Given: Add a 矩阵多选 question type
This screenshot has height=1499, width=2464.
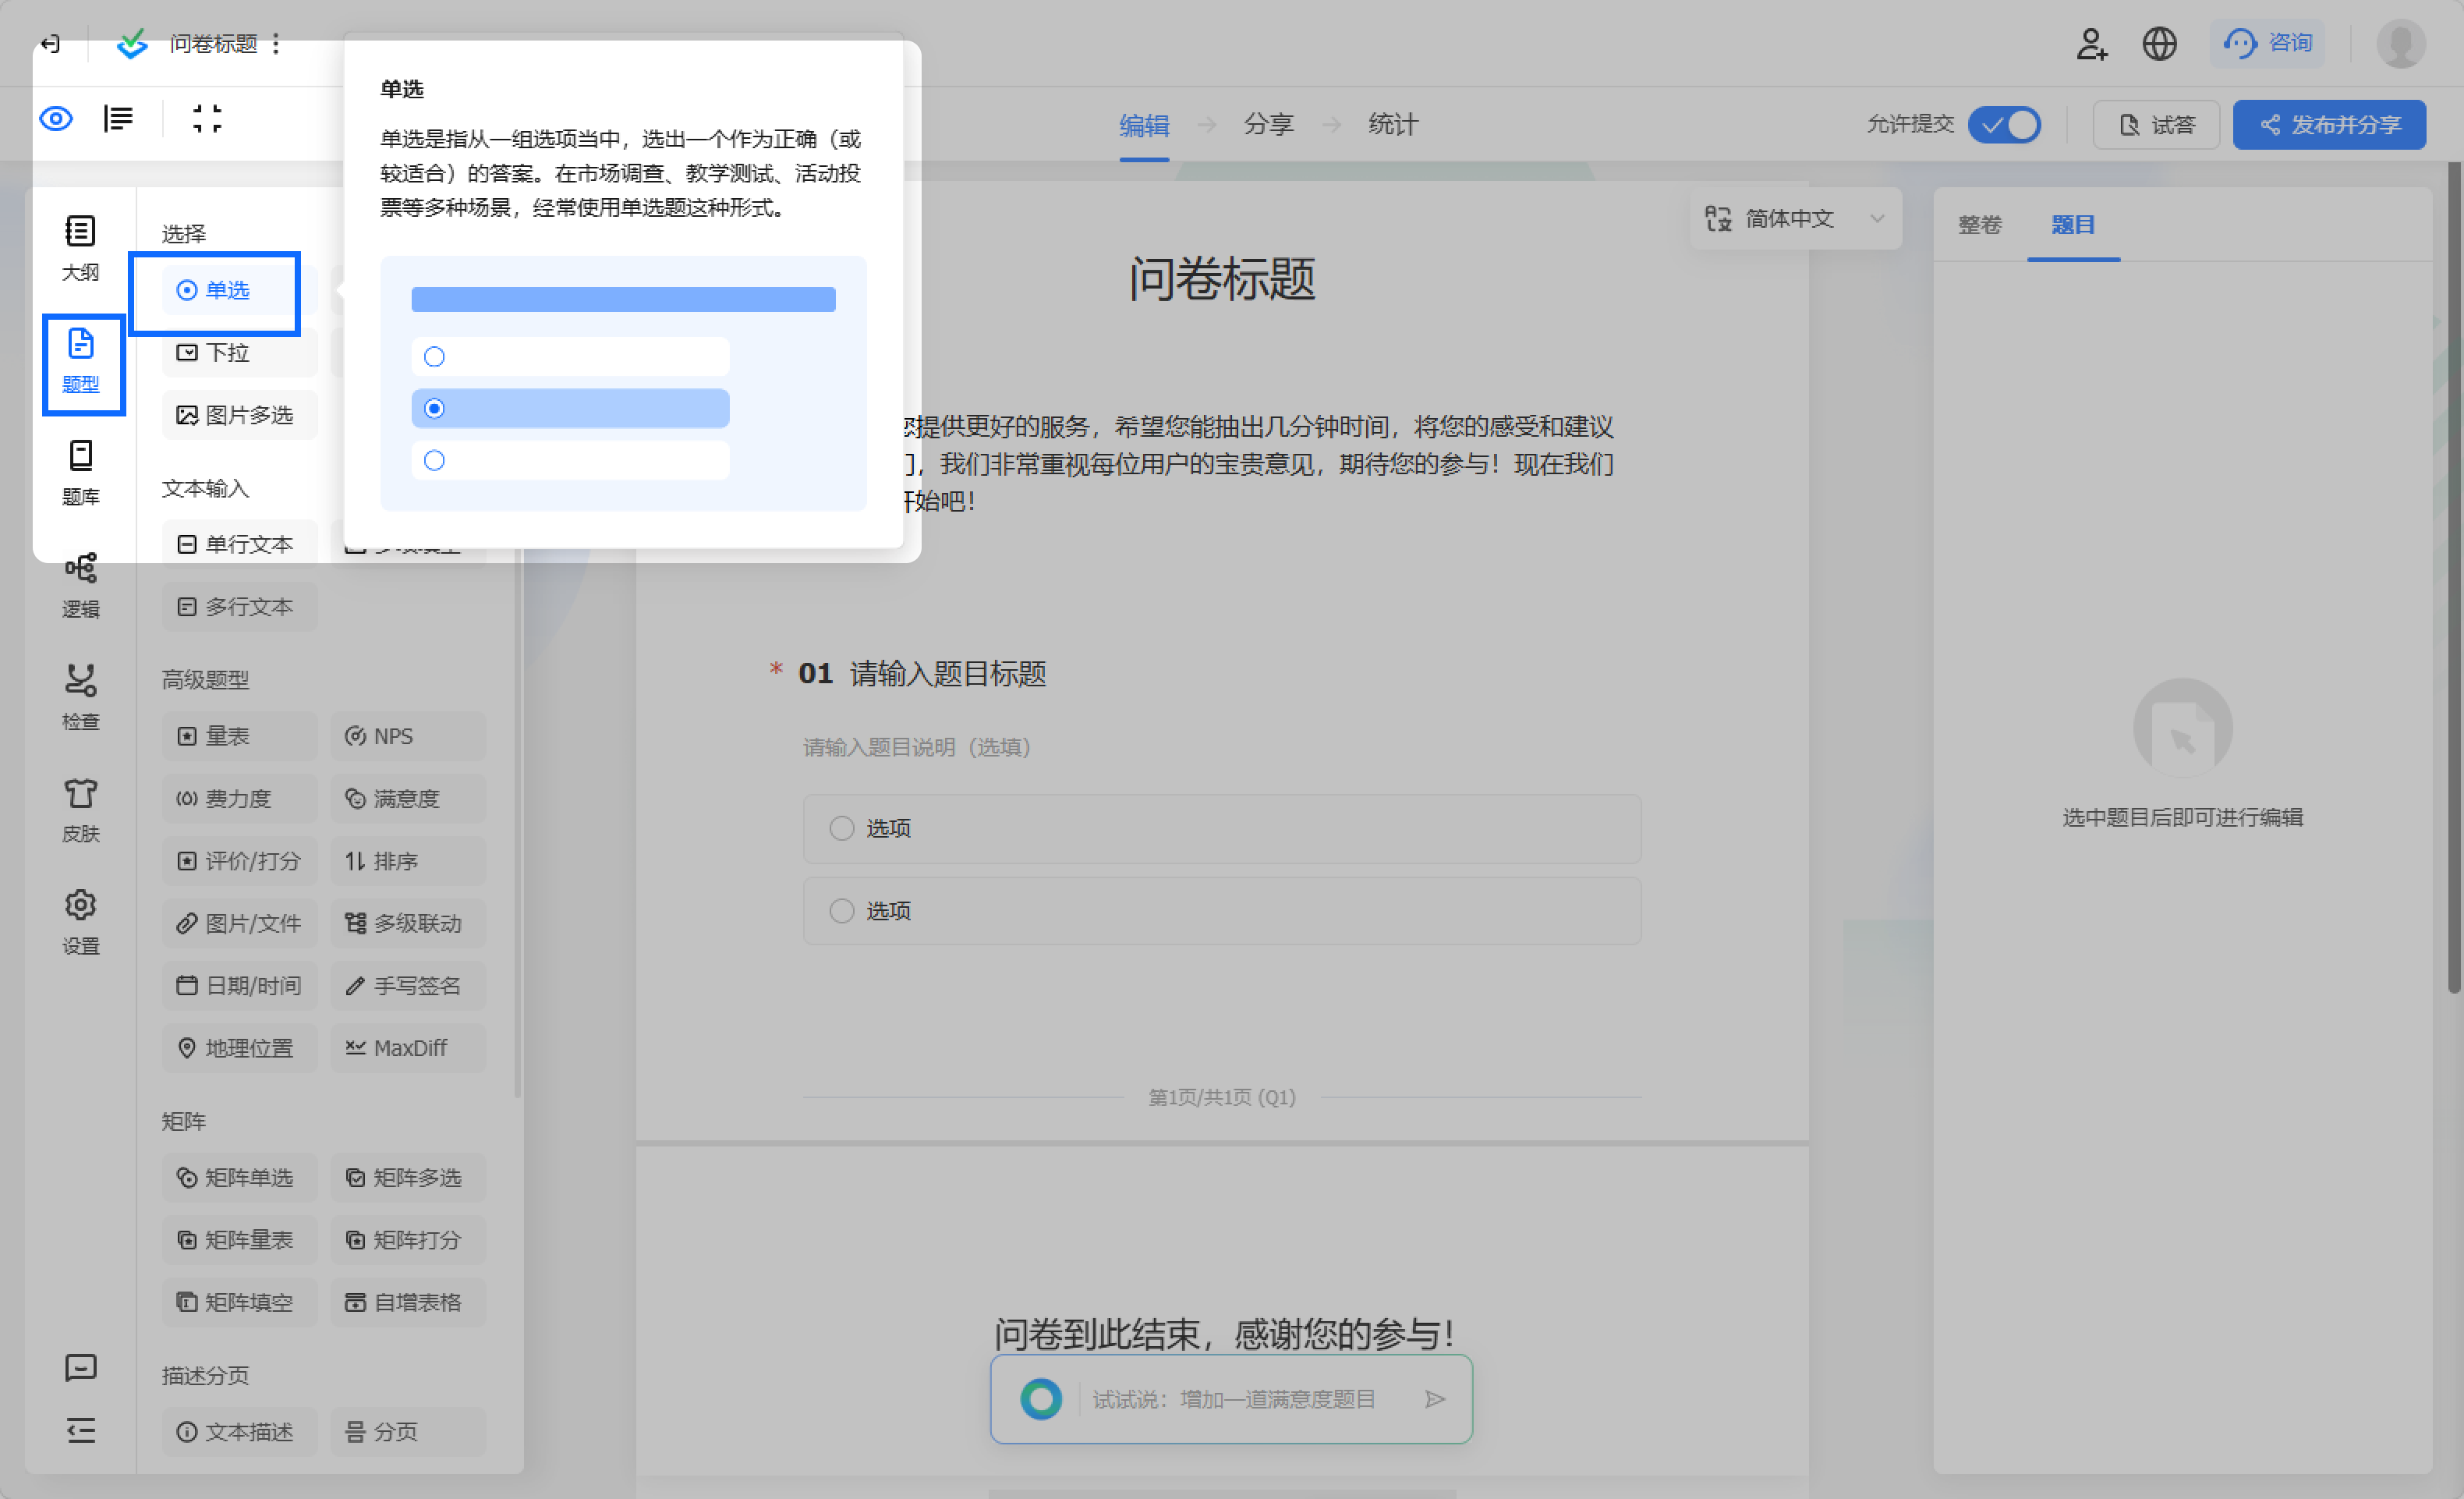Looking at the screenshot, I should pyautogui.click(x=408, y=1177).
